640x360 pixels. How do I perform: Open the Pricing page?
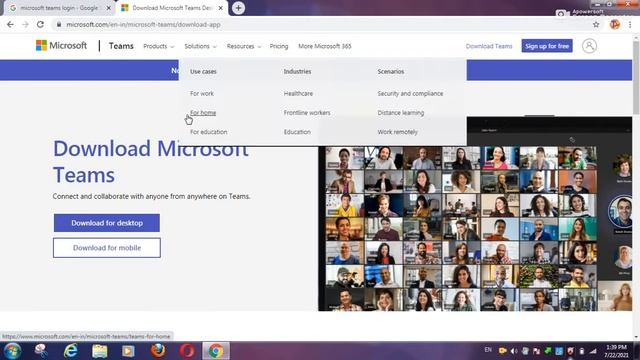tap(279, 46)
